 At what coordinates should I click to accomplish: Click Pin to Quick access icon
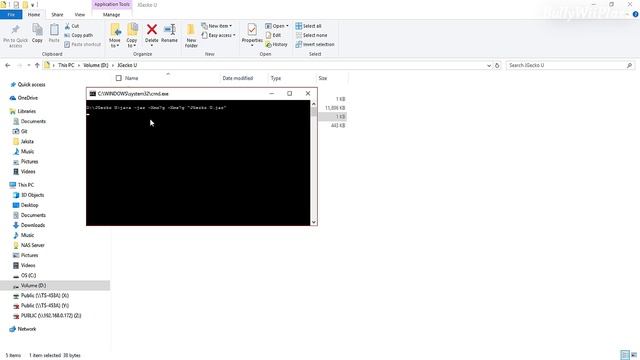point(16,30)
